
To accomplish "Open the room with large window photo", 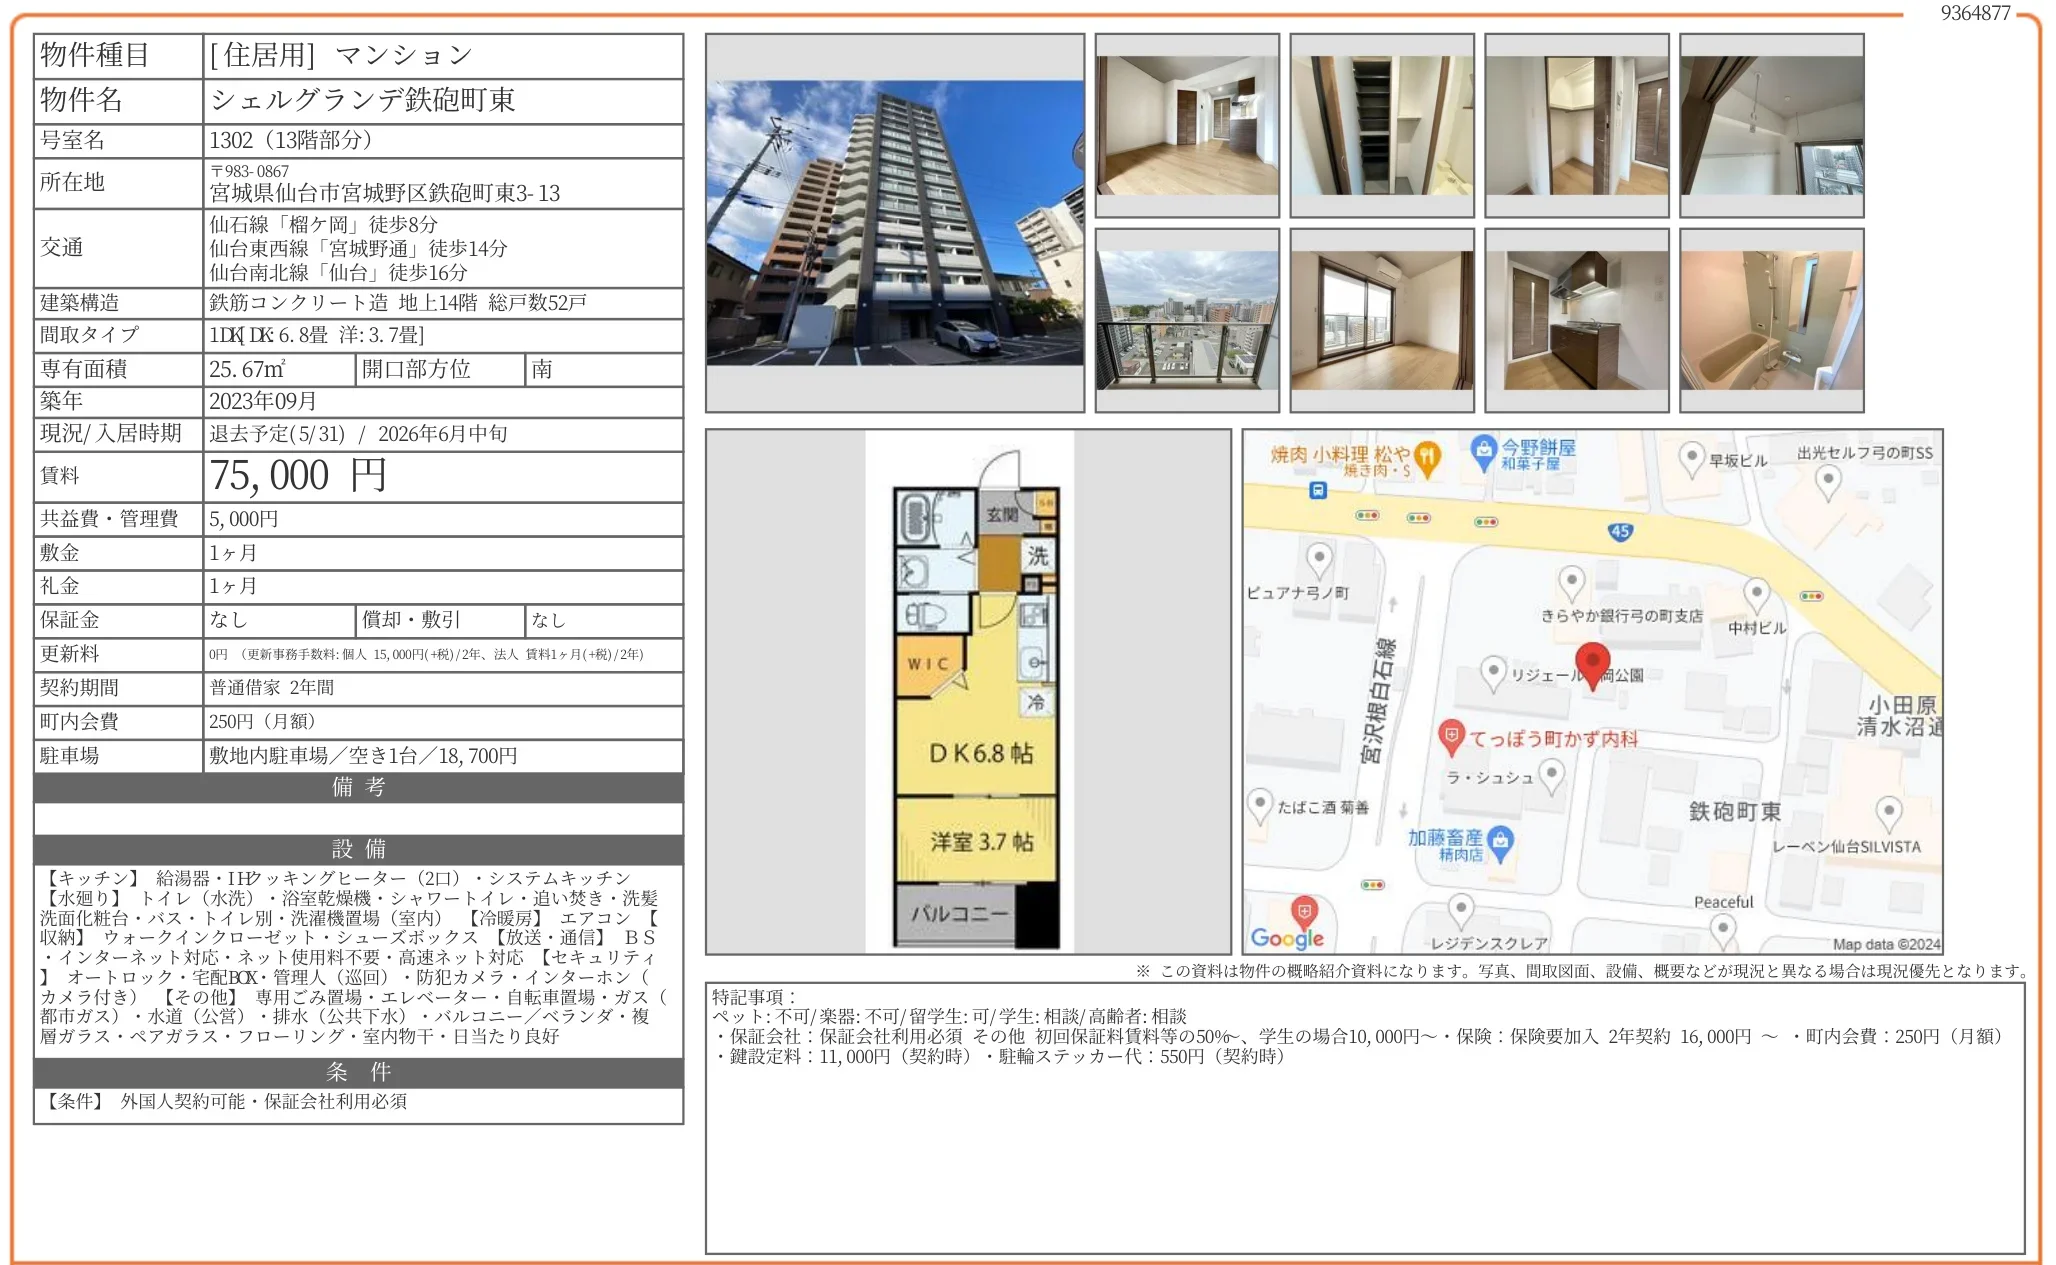I will click(x=1382, y=320).
